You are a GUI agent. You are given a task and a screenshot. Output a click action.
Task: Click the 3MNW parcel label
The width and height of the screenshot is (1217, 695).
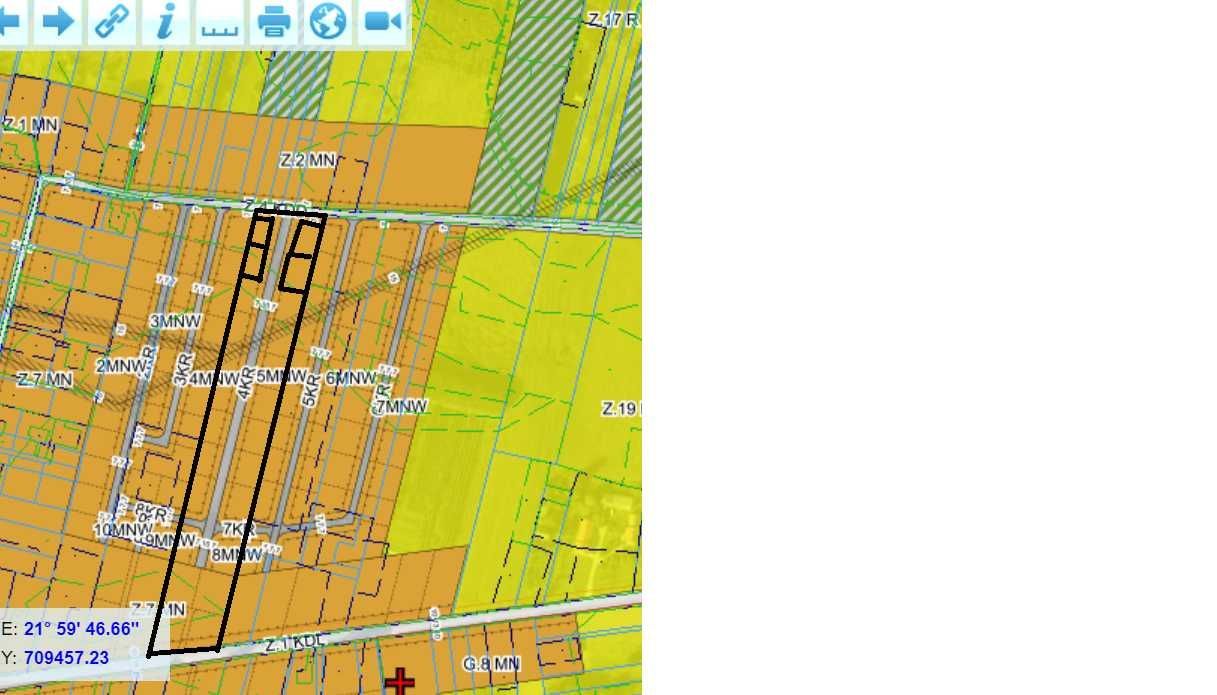click(x=175, y=321)
